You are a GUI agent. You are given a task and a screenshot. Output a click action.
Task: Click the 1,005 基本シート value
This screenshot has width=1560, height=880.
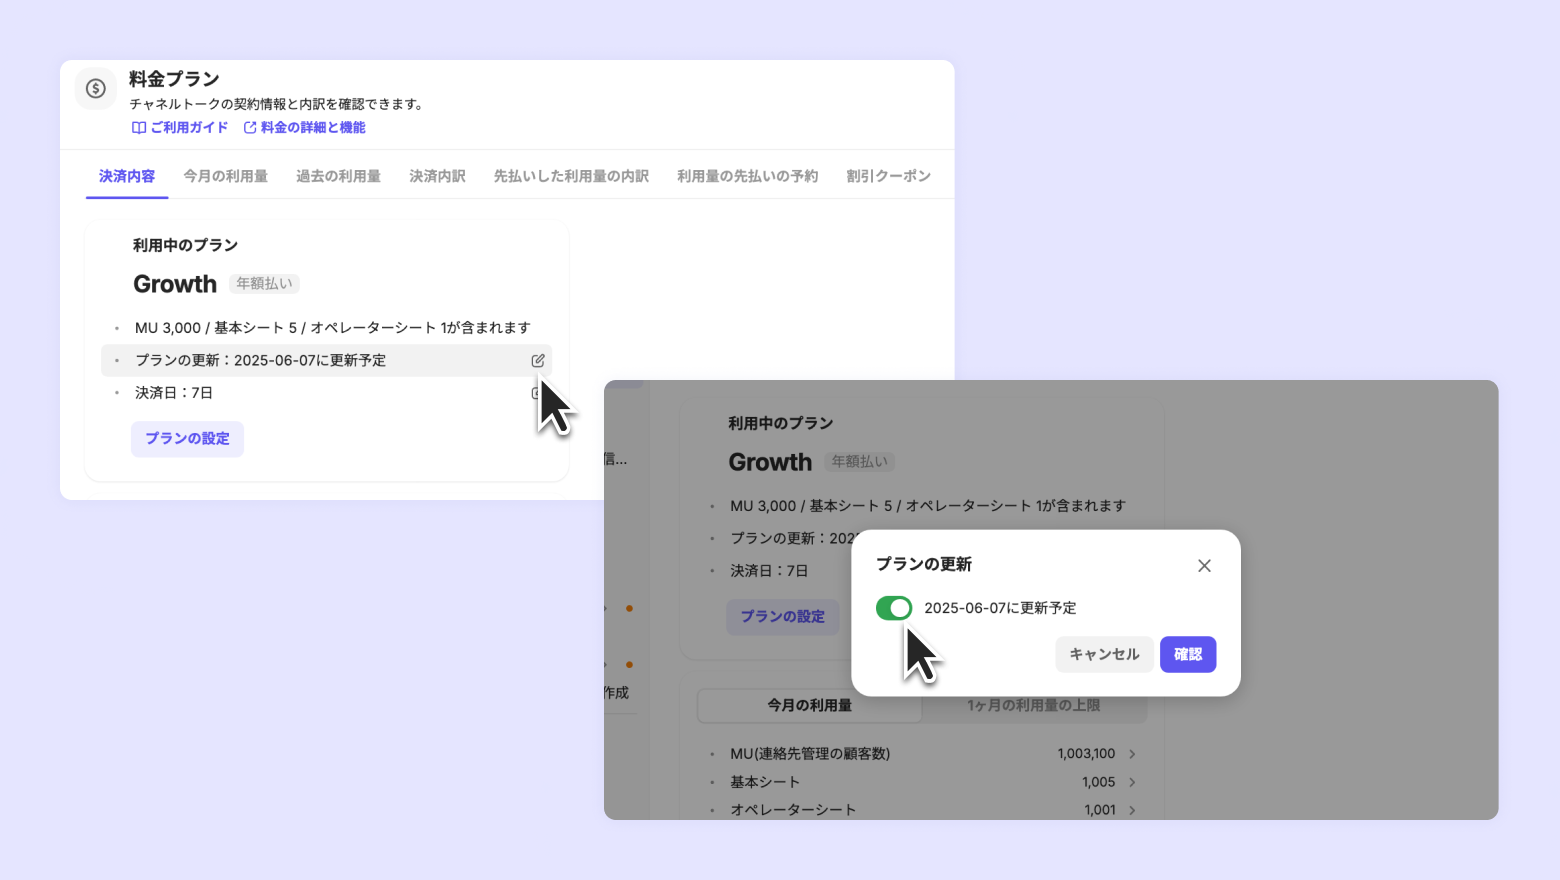pyautogui.click(x=1098, y=782)
